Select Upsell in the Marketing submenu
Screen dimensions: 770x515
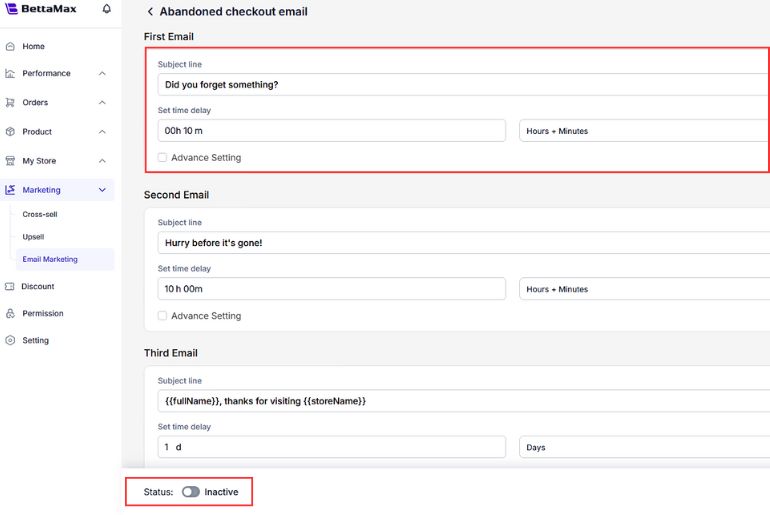pos(33,237)
